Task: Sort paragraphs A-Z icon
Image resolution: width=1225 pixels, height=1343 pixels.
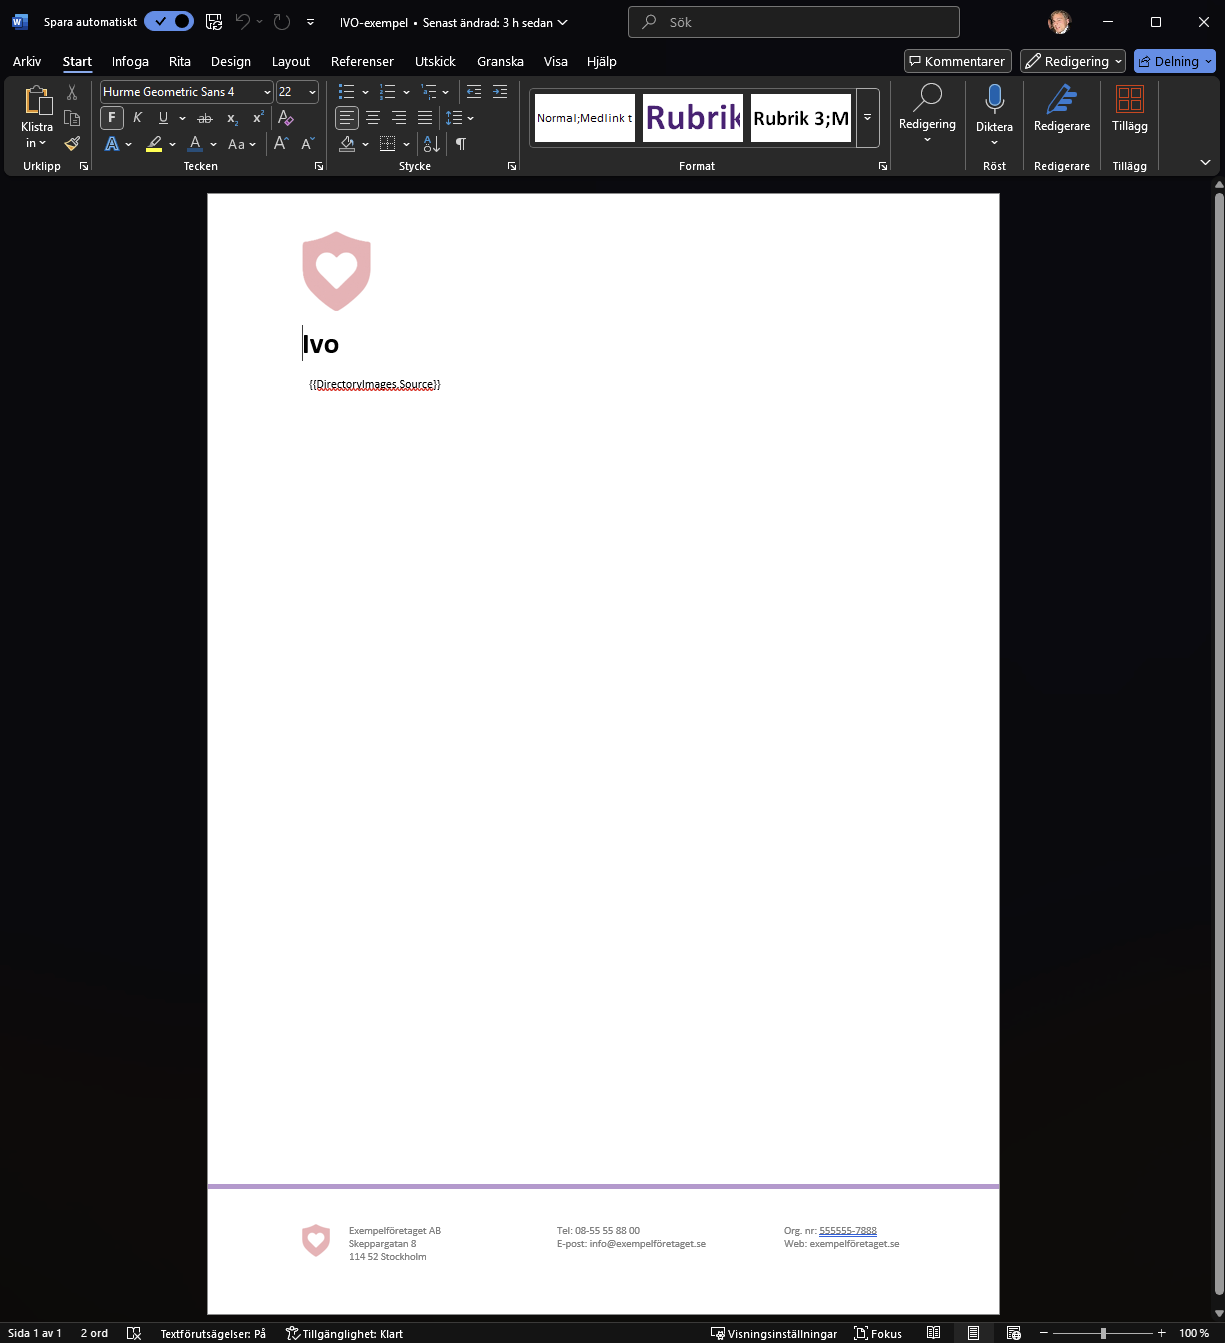Action: tap(432, 144)
